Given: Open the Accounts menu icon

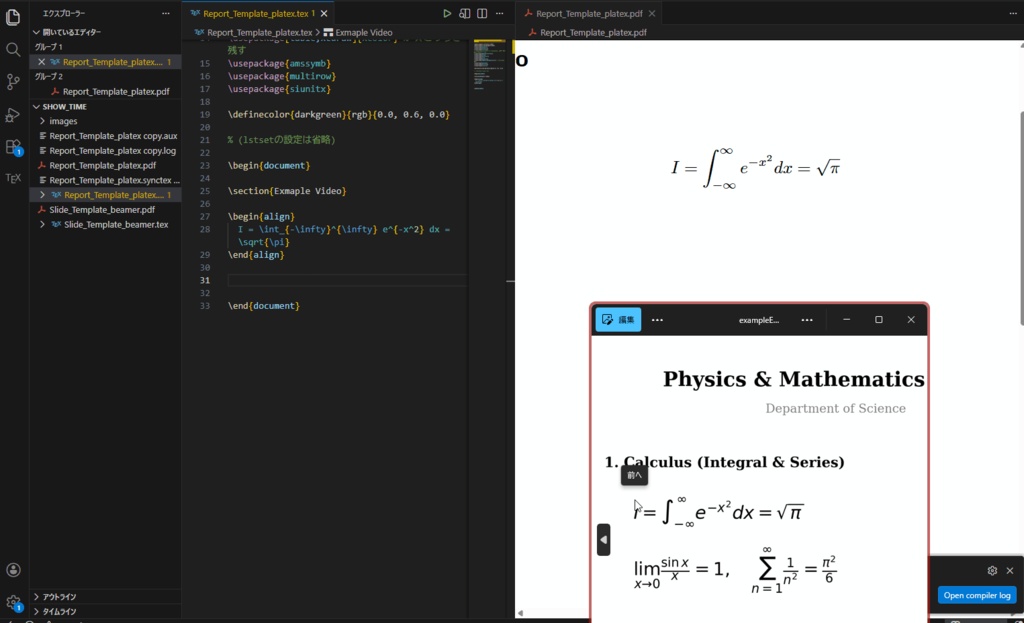Looking at the screenshot, I should (13, 569).
